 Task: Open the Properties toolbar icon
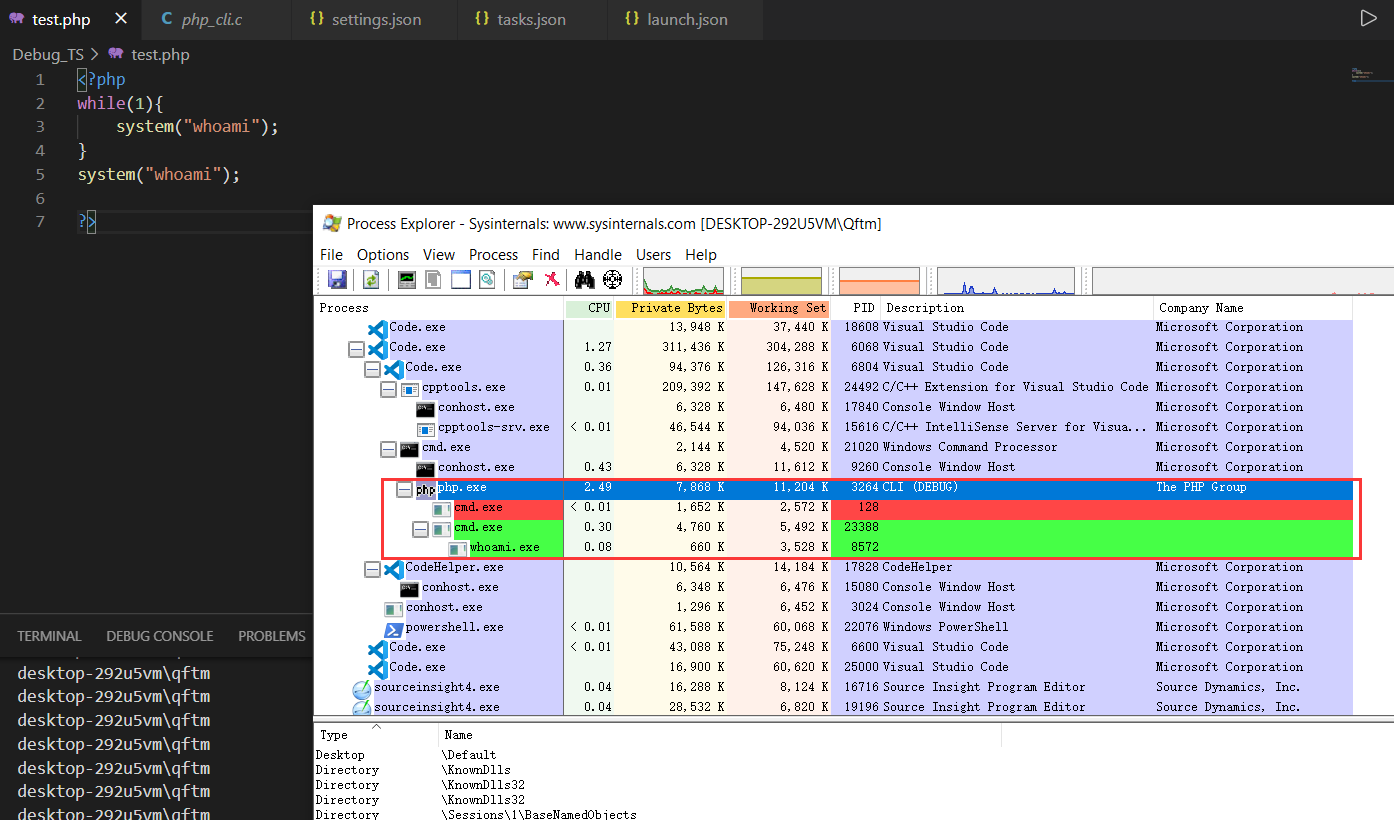point(523,280)
